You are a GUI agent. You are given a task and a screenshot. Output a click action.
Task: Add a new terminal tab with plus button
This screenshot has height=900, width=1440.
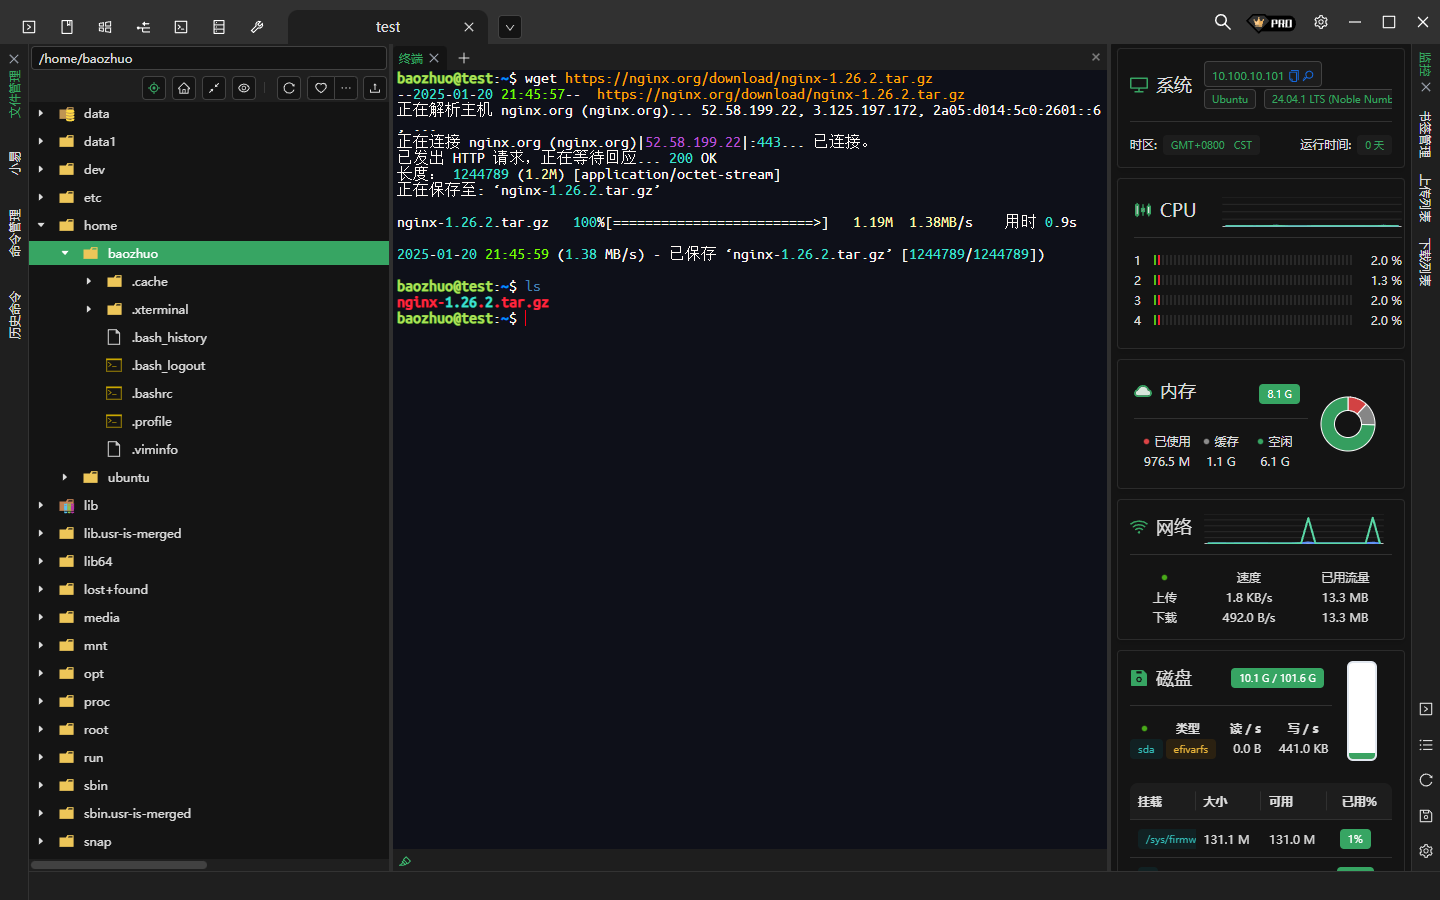pyautogui.click(x=464, y=58)
